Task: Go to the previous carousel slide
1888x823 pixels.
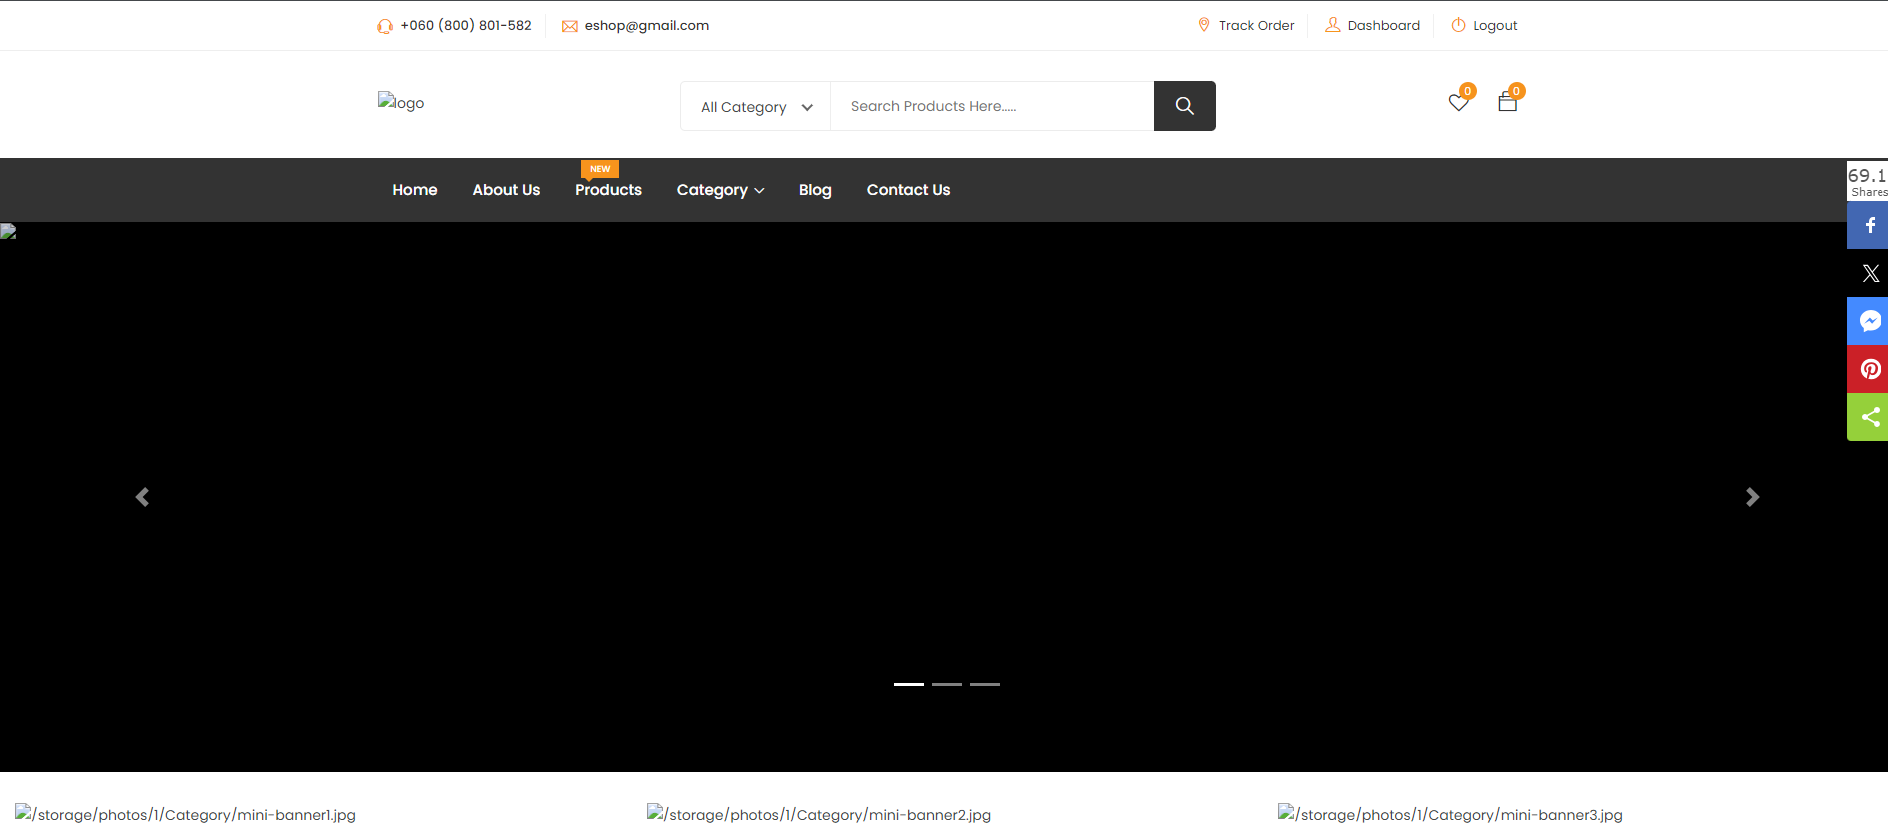Action: pyautogui.click(x=142, y=497)
